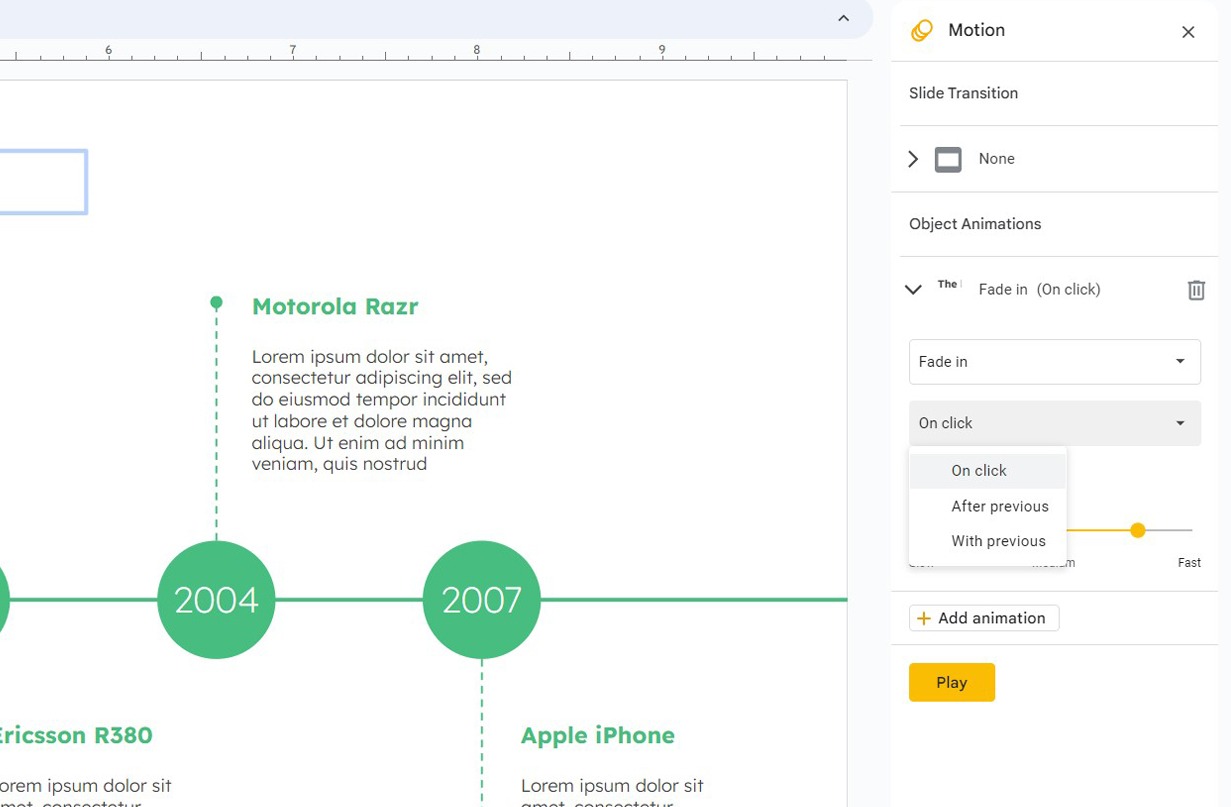This screenshot has width=1231, height=807.
Task: Close the Motion panel
Action: (1188, 32)
